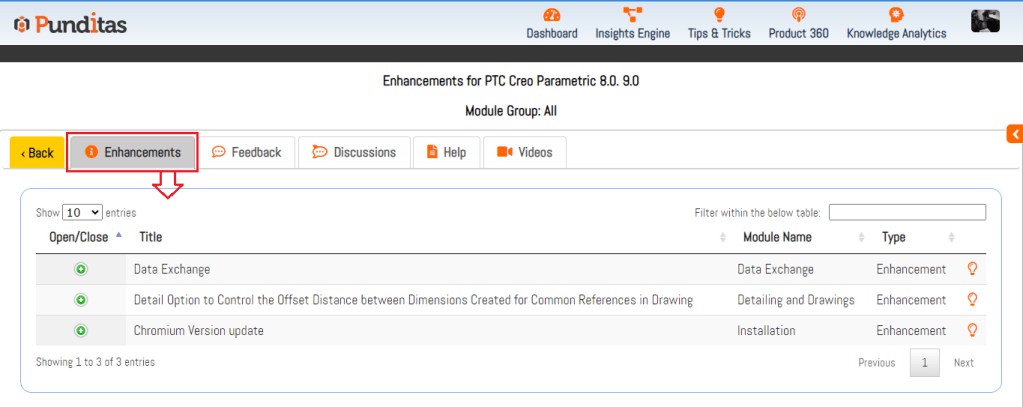Viewport: 1023px width, 407px height.
Task: Open the Dashboard gauge icon
Action: pos(552,15)
